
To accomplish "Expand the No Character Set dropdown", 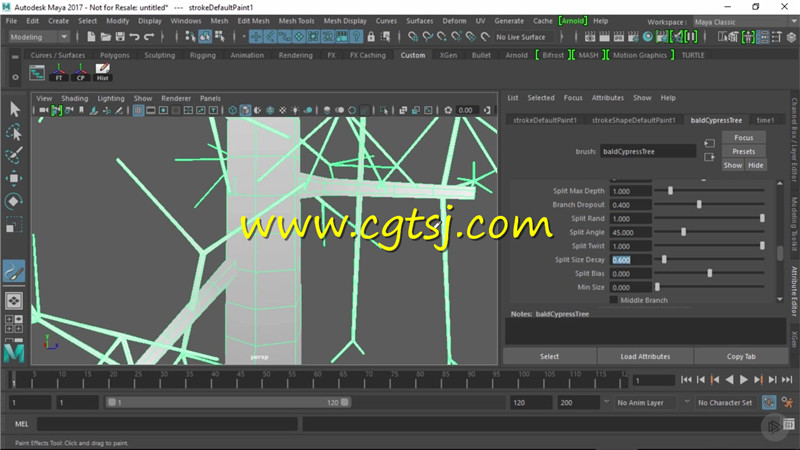I will (687, 403).
